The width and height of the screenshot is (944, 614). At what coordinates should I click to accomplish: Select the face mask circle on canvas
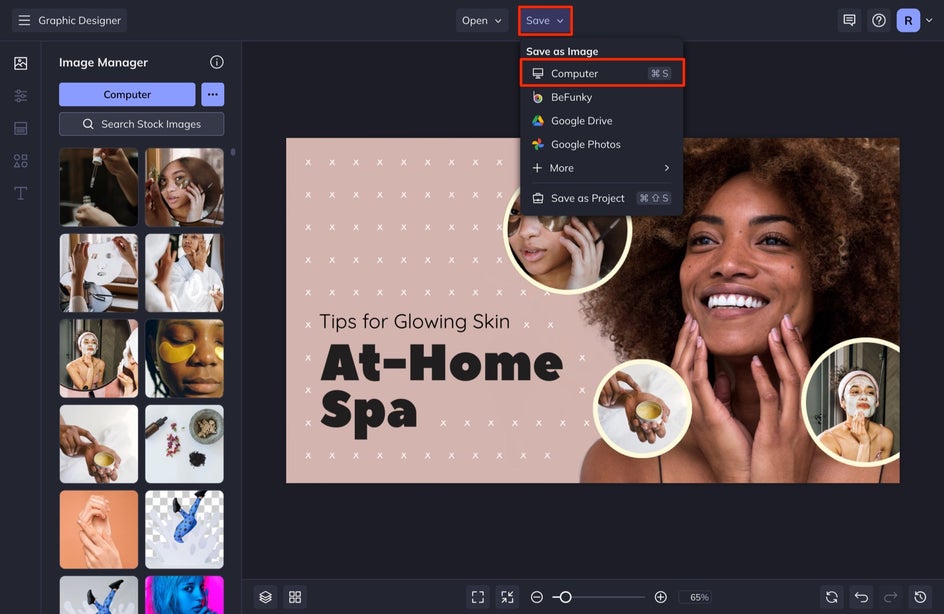(x=852, y=402)
